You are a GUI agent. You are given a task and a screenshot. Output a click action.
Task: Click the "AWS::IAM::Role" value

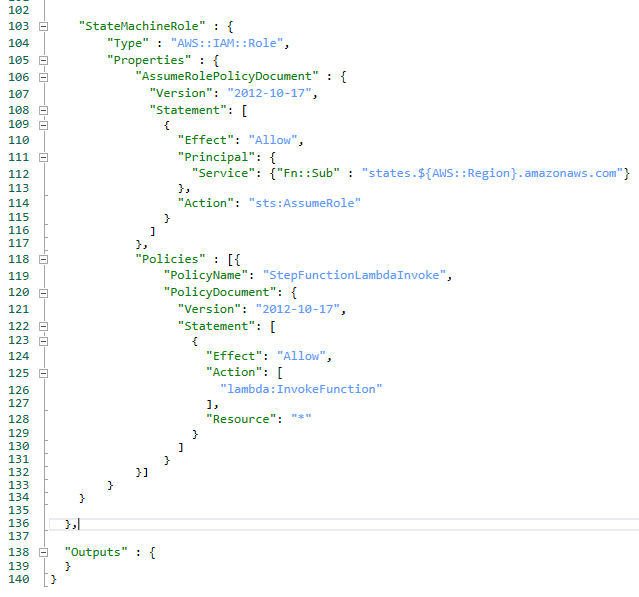coord(227,43)
